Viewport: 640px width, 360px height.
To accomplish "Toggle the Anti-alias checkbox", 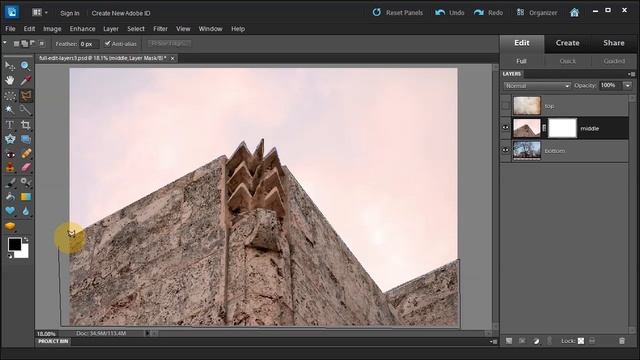I will click(x=107, y=43).
